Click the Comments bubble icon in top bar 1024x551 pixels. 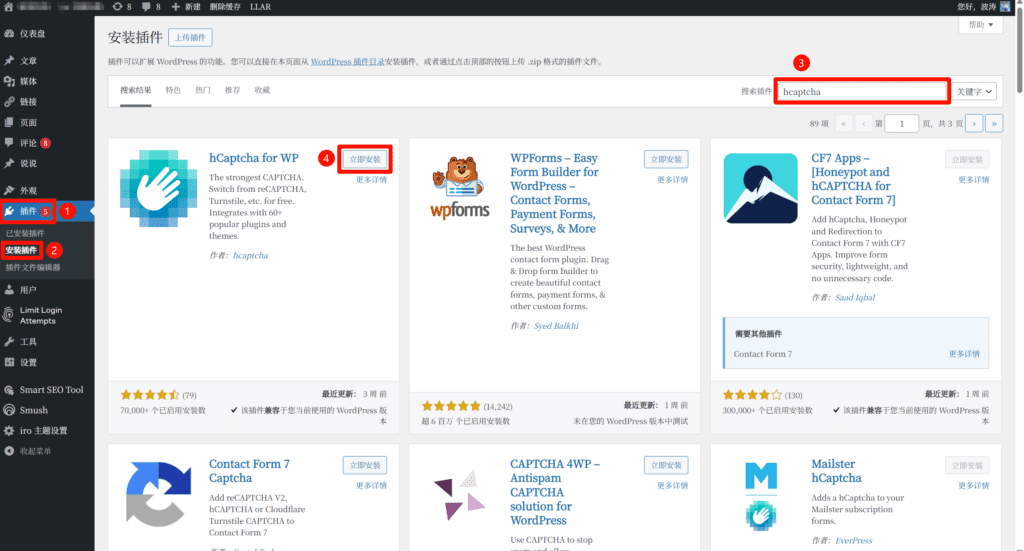click(145, 7)
